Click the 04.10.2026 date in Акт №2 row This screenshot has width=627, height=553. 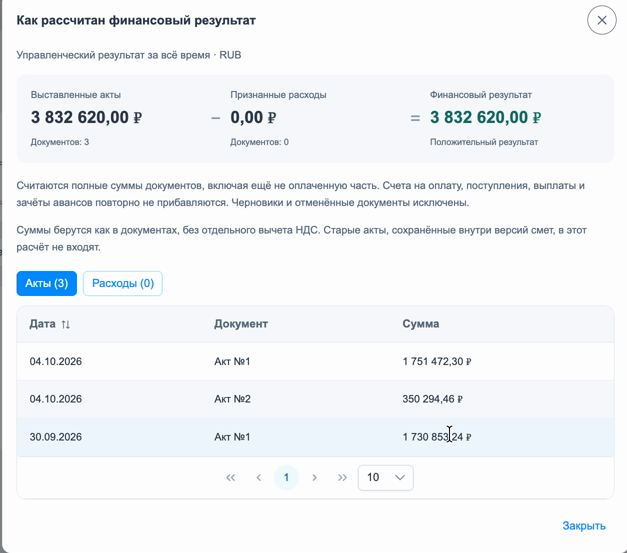tap(56, 399)
